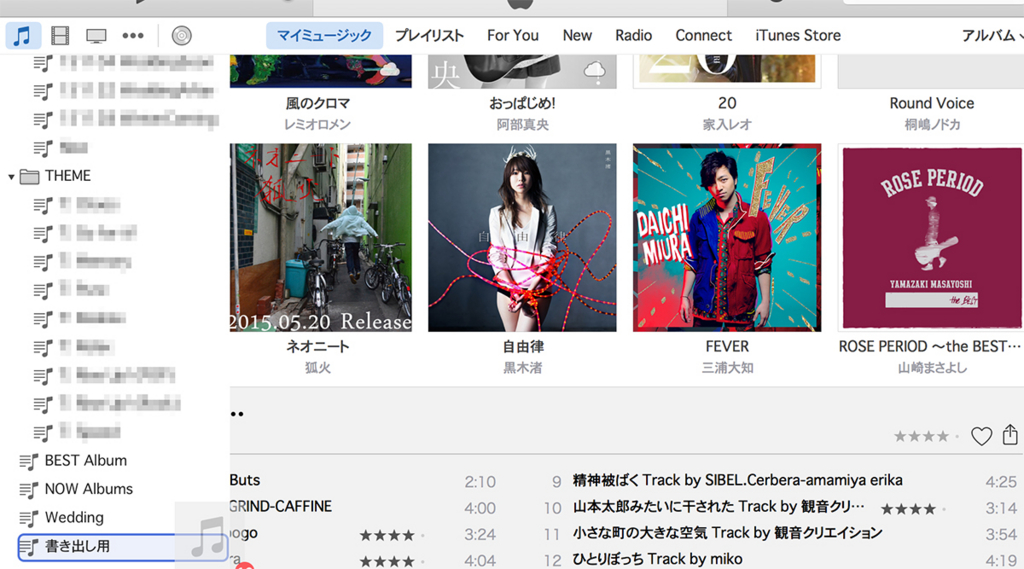Image resolution: width=1024 pixels, height=569 pixels.
Task: Select the FEVER album cover
Action: pos(727,238)
